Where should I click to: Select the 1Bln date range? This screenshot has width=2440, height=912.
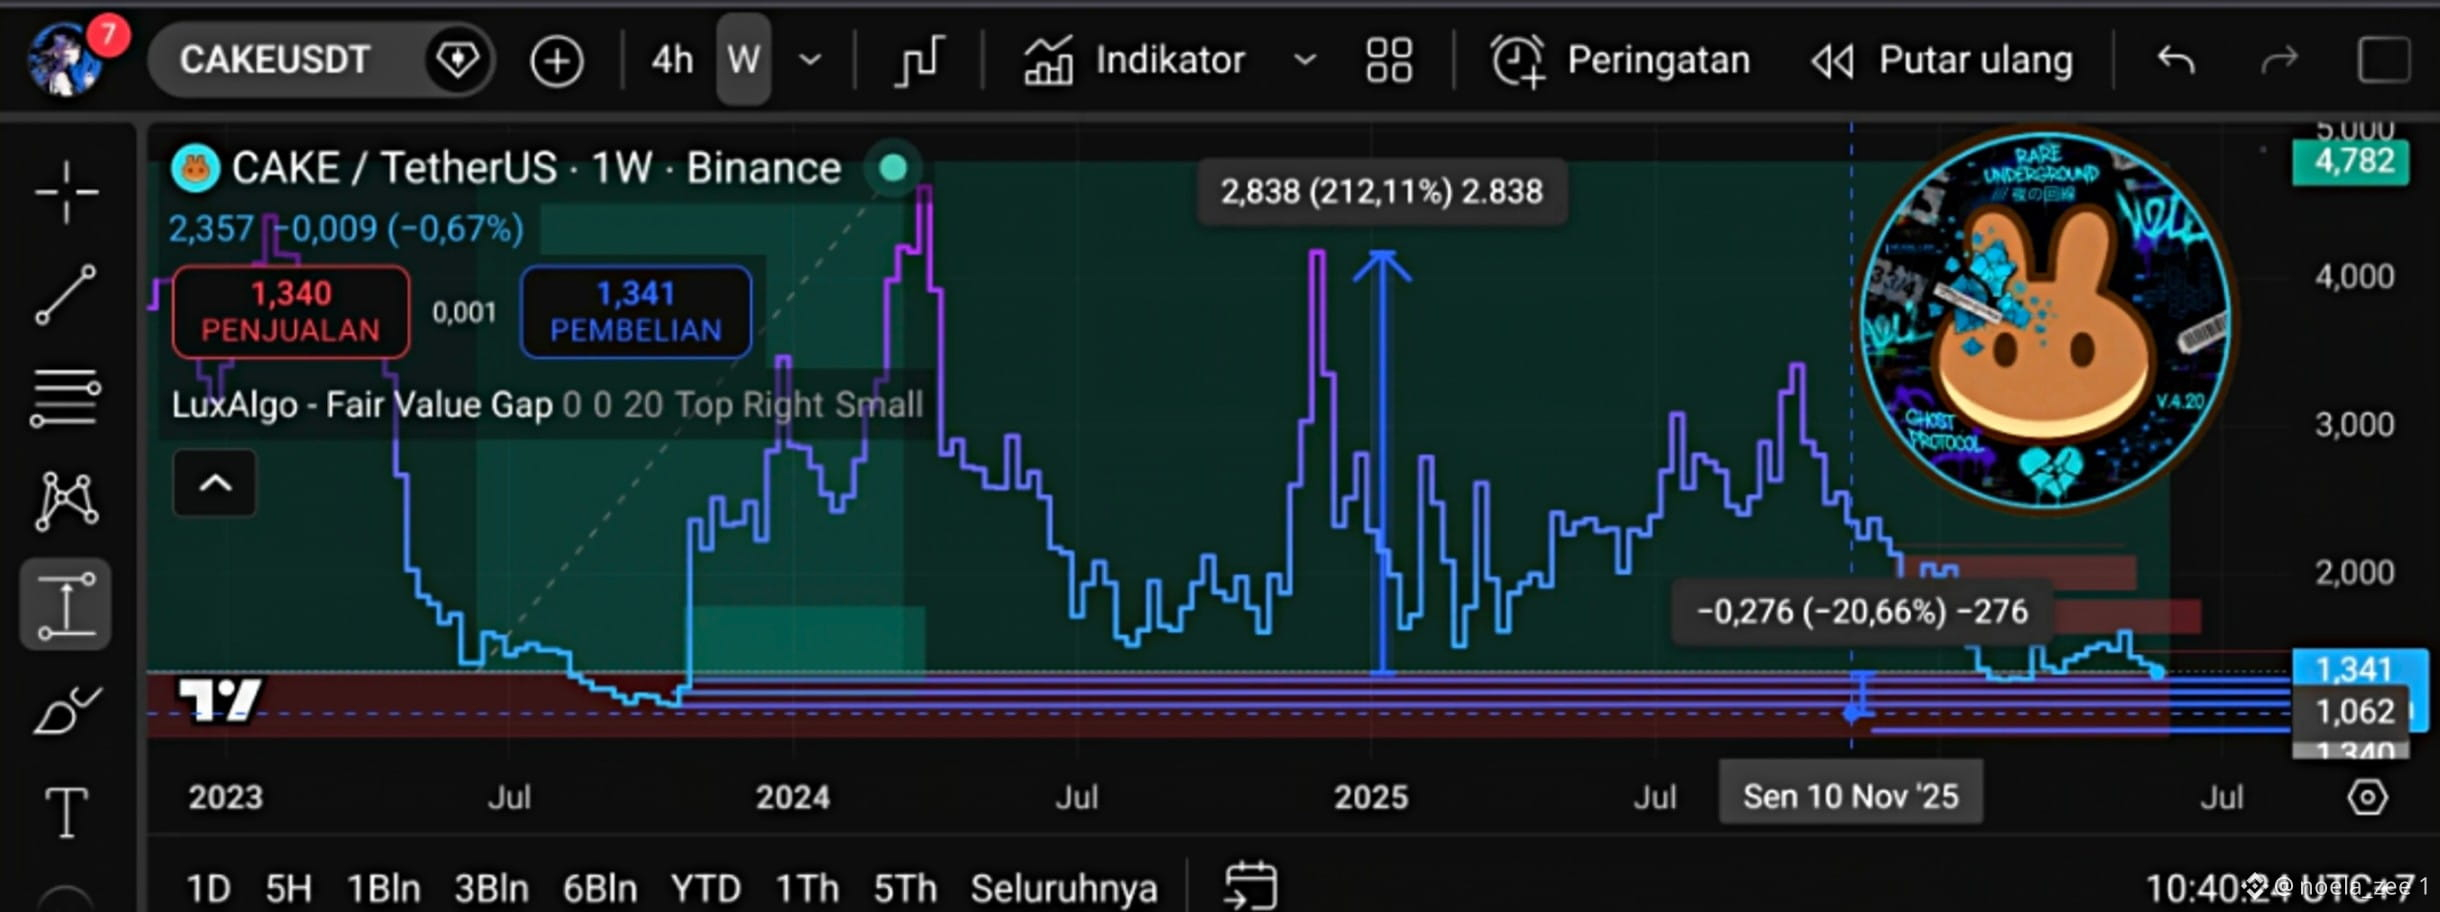click(x=384, y=888)
